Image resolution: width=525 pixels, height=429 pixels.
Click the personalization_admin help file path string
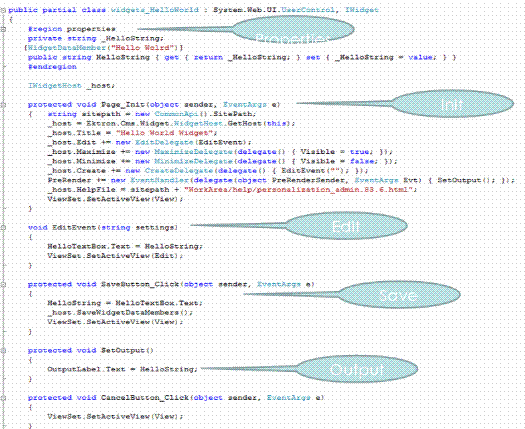pos(298,190)
